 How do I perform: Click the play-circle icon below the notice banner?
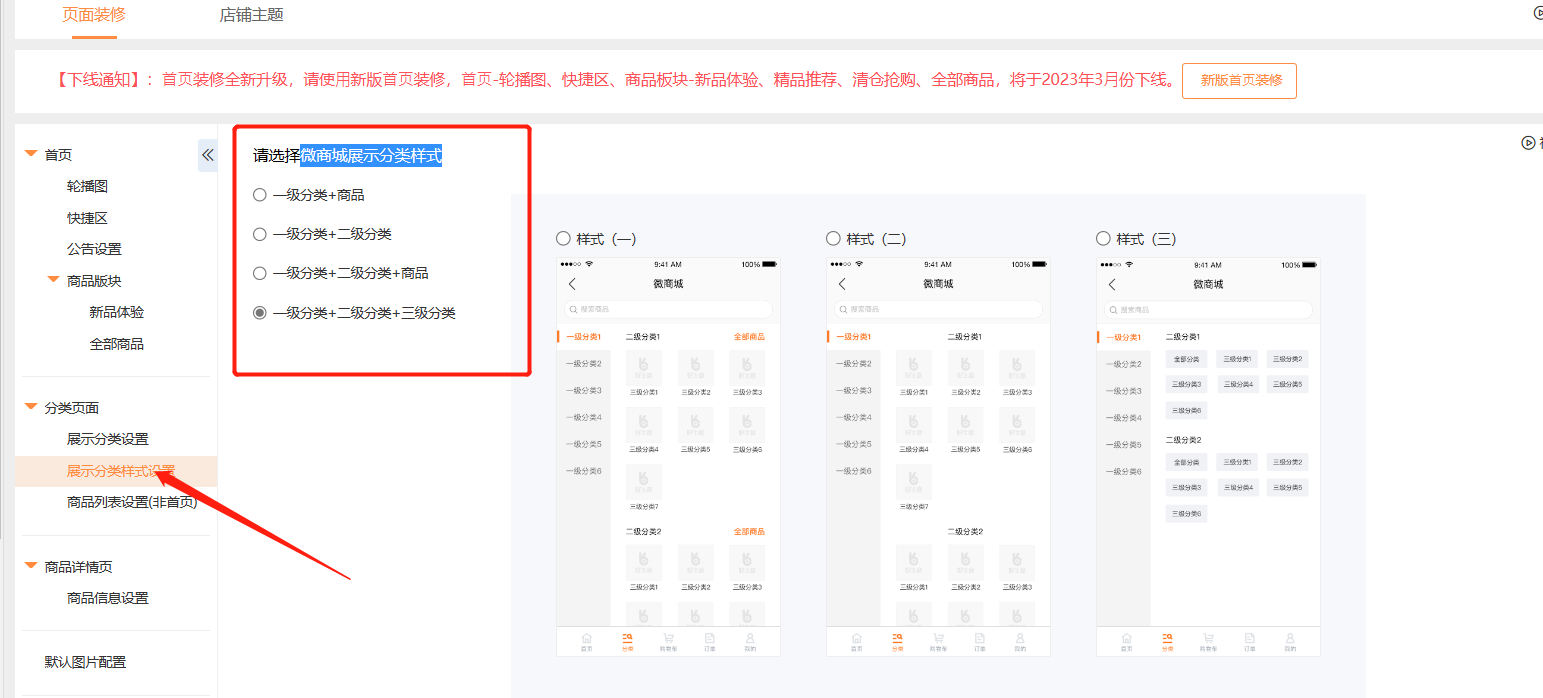tap(1528, 143)
